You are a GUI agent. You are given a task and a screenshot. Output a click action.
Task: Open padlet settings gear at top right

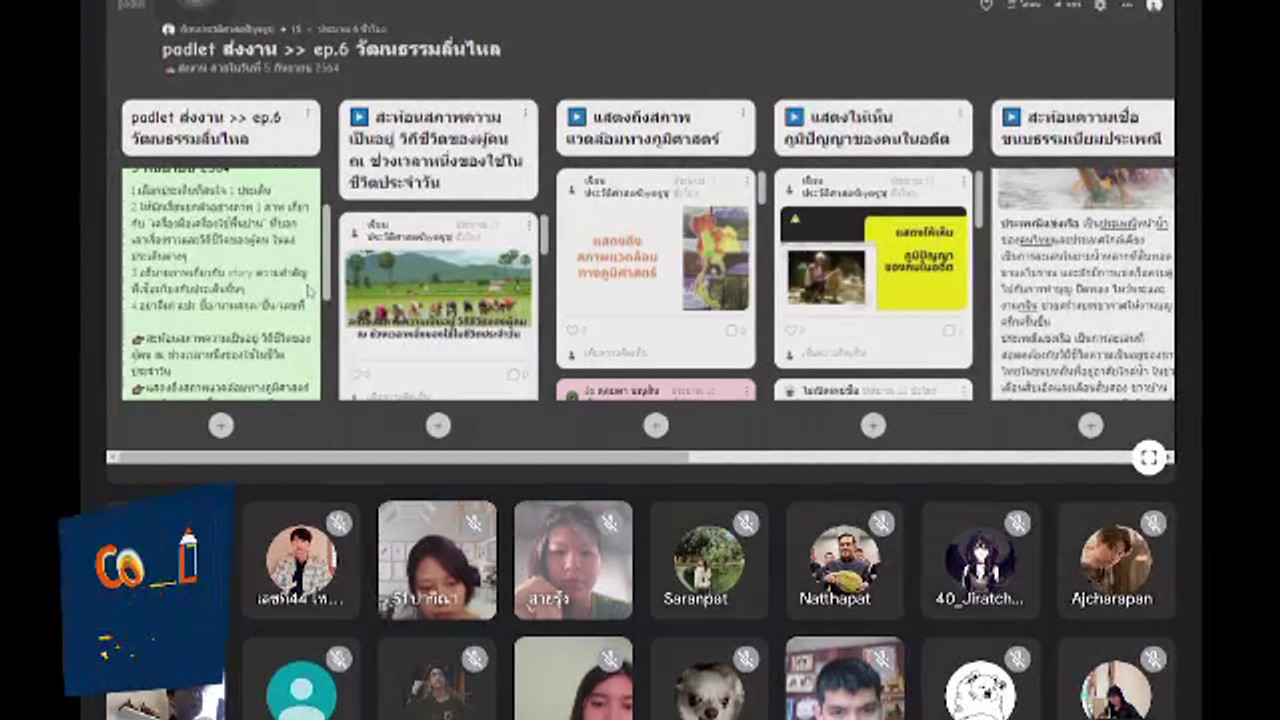[x=1100, y=5]
